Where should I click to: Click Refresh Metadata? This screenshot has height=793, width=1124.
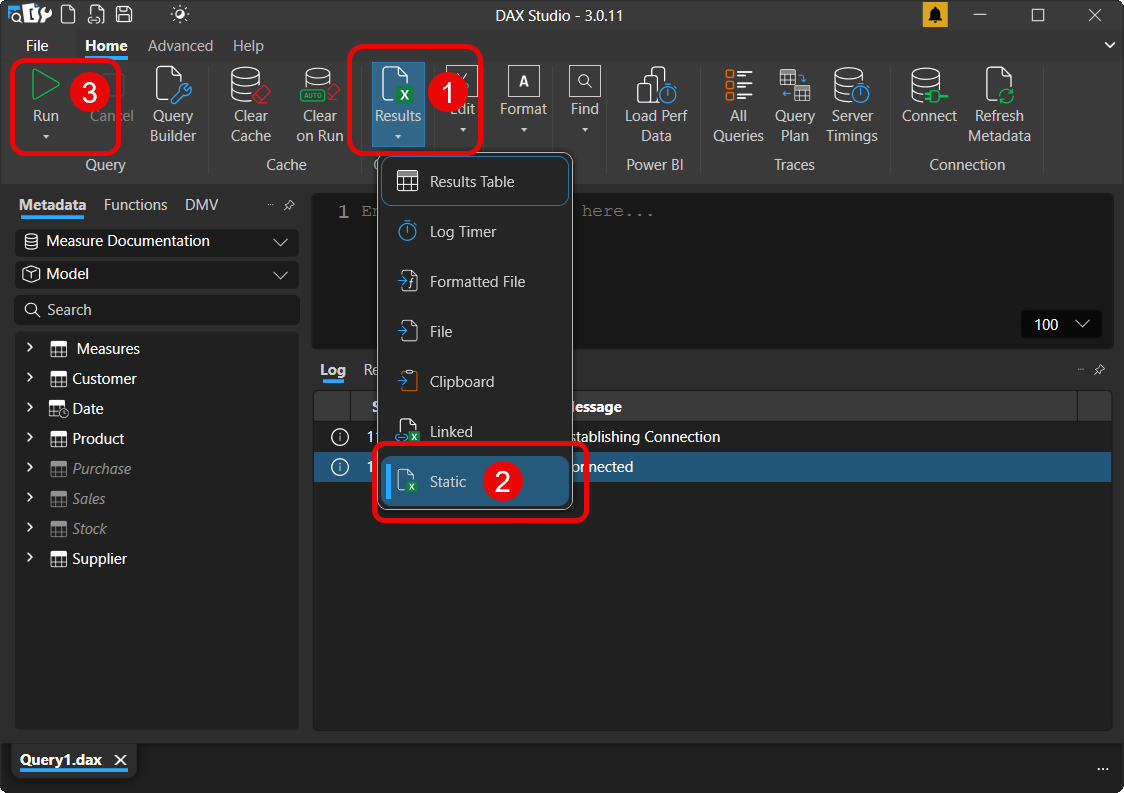click(999, 105)
